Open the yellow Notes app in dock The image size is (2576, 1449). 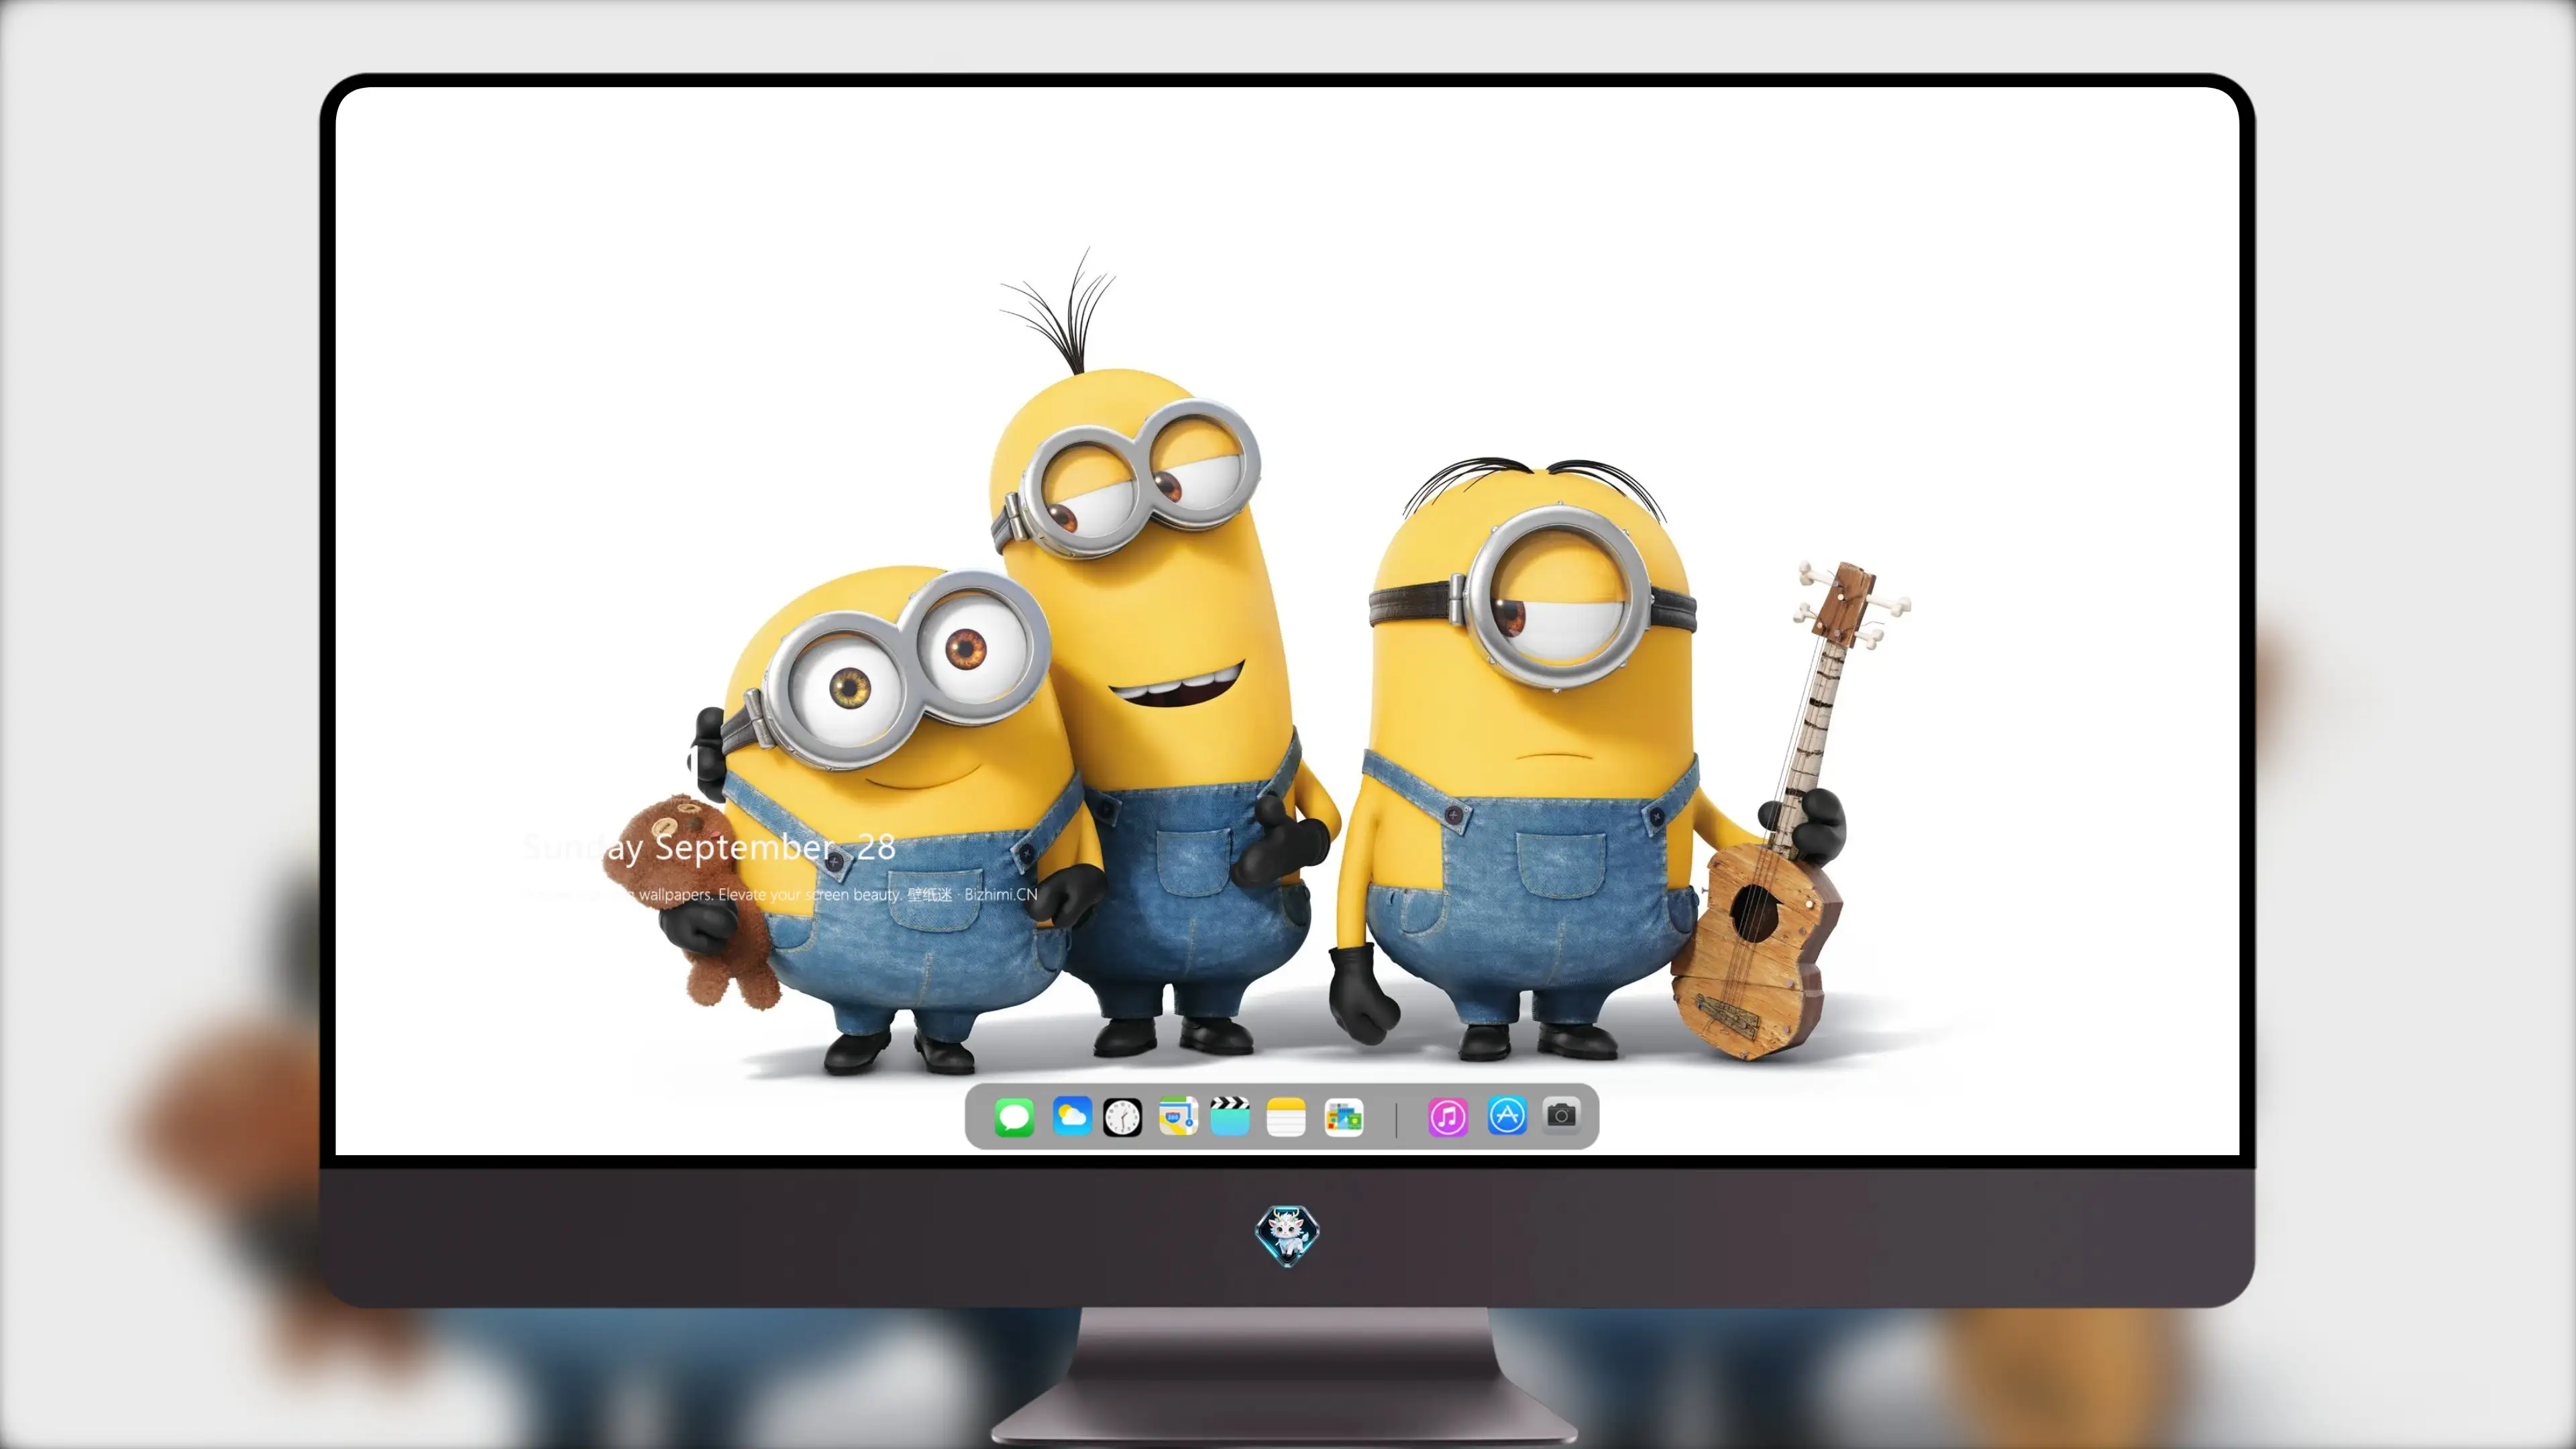[1286, 1117]
